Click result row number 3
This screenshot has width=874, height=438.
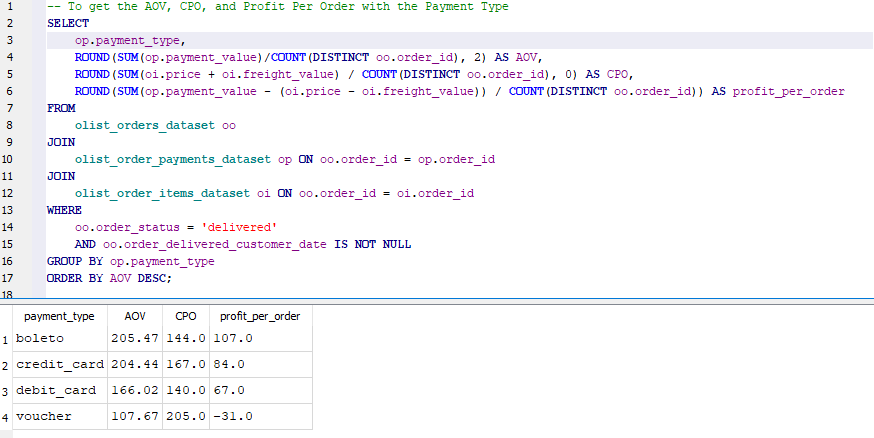coord(6,391)
